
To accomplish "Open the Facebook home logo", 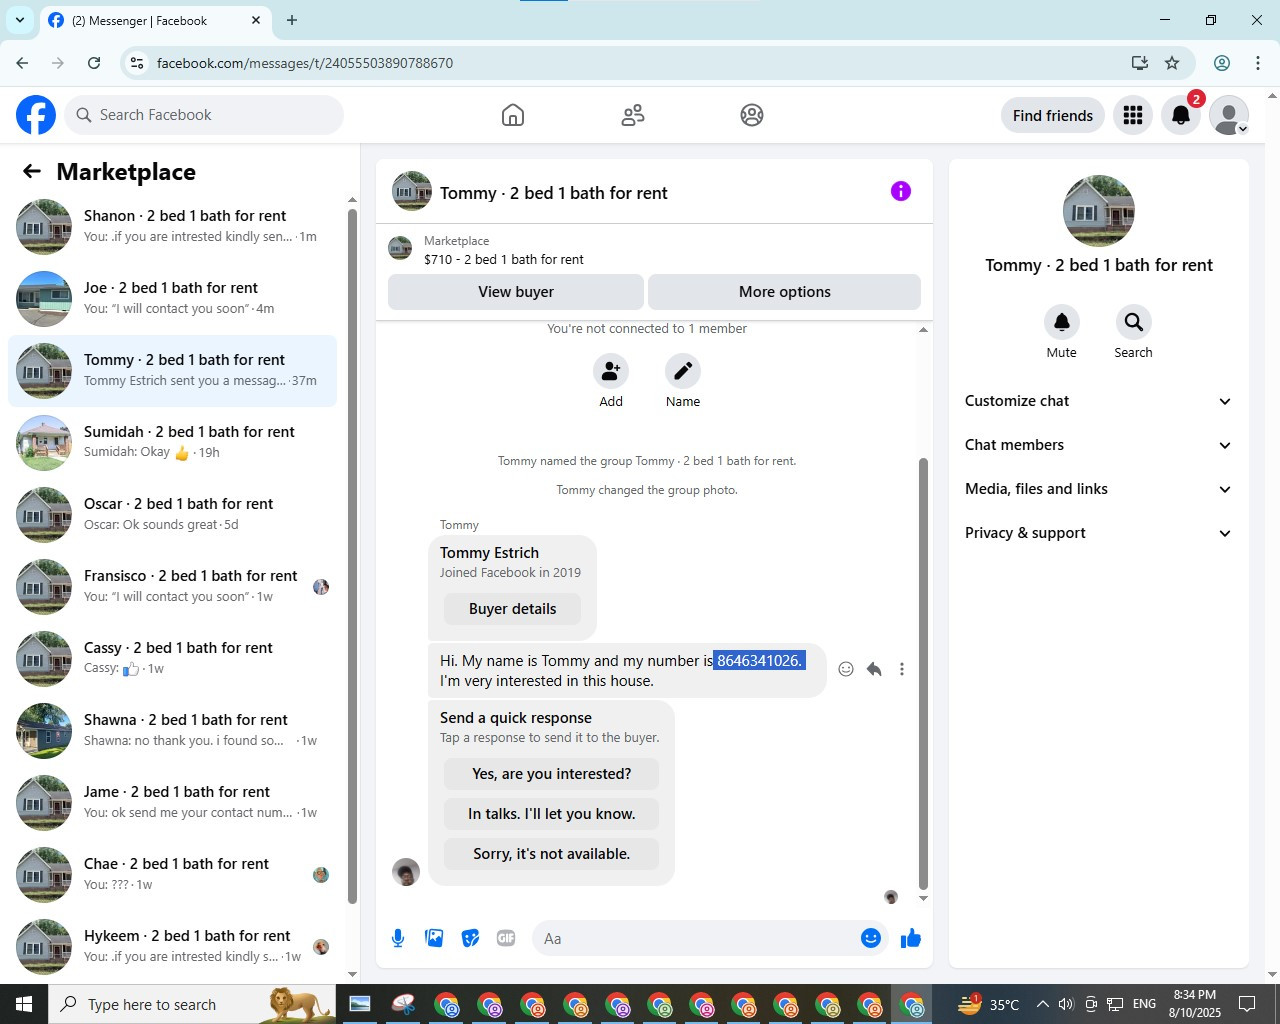I will 36,115.
